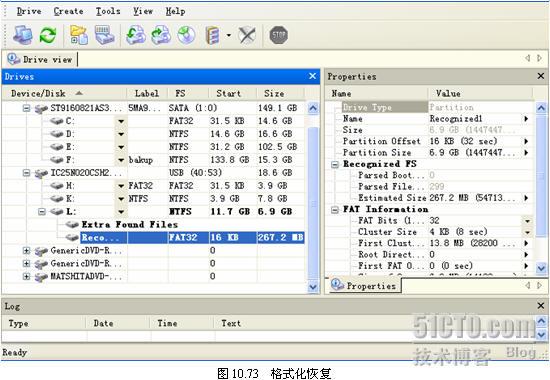
Task: Expand the first GenericDVD-R node
Action: 26,251
